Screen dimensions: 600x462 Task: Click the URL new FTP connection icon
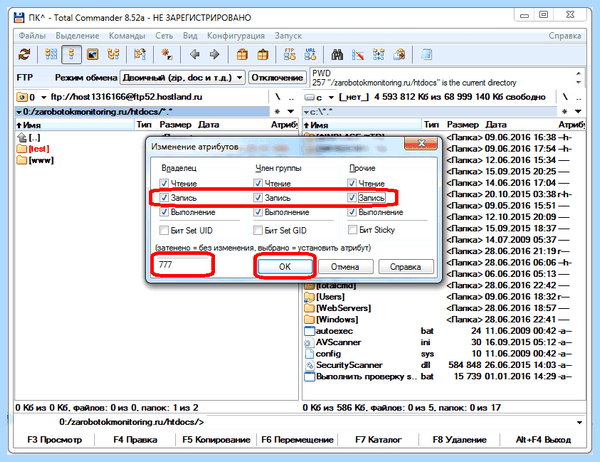point(310,55)
